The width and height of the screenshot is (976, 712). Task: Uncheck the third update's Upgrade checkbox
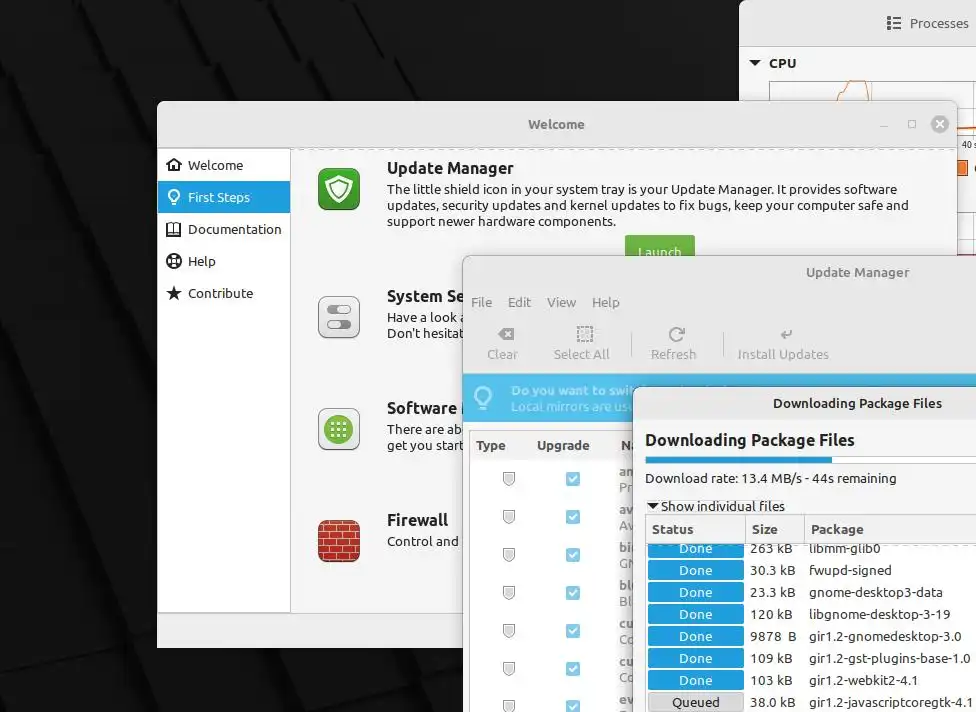coord(573,555)
